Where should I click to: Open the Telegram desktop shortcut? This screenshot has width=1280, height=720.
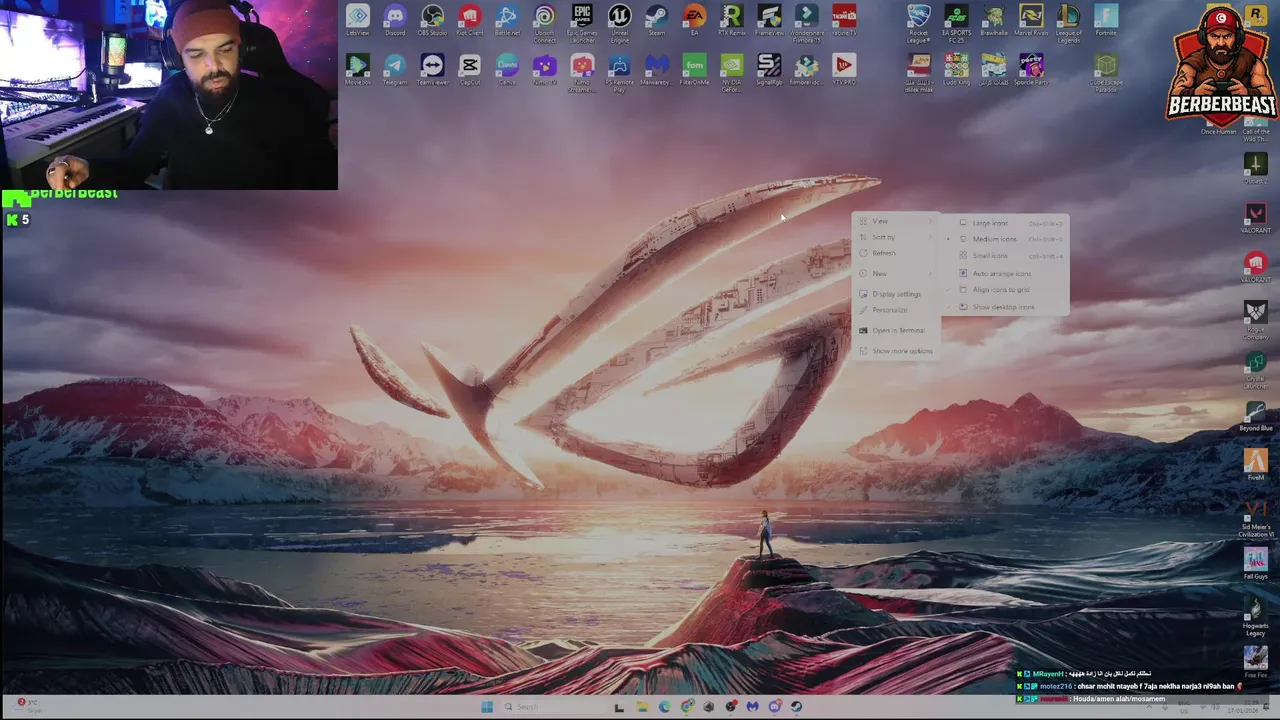click(x=395, y=69)
